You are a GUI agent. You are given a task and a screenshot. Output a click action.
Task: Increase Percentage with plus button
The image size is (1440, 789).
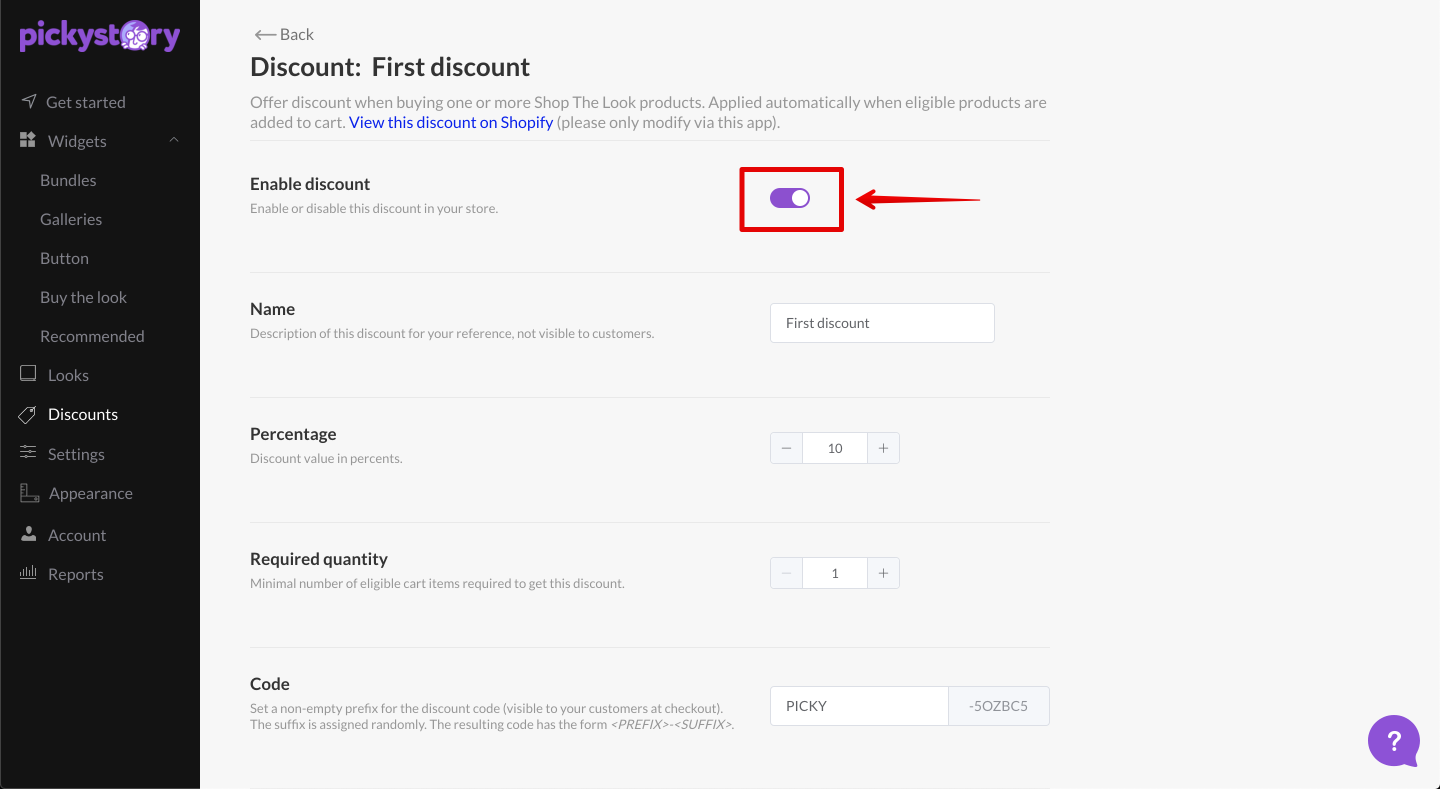[x=883, y=448]
